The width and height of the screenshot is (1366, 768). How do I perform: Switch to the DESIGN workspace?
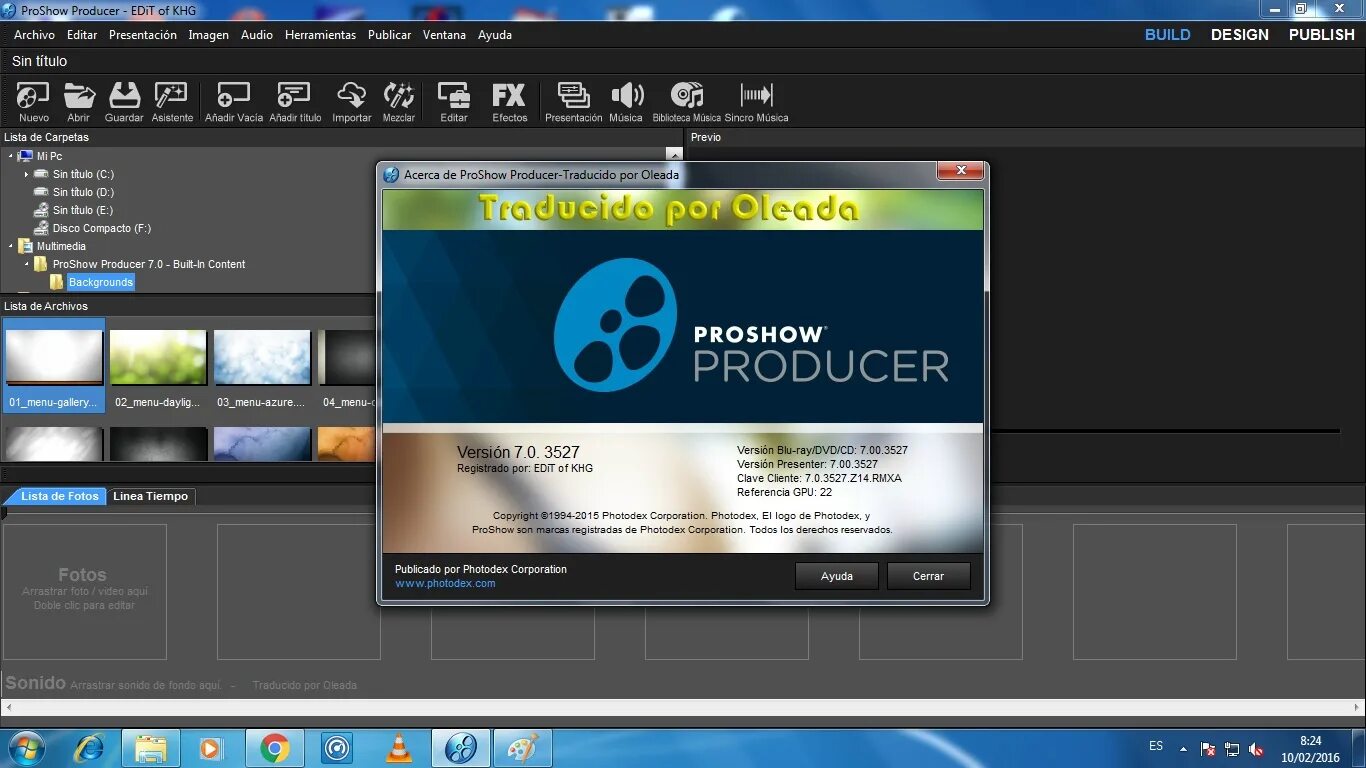1240,34
